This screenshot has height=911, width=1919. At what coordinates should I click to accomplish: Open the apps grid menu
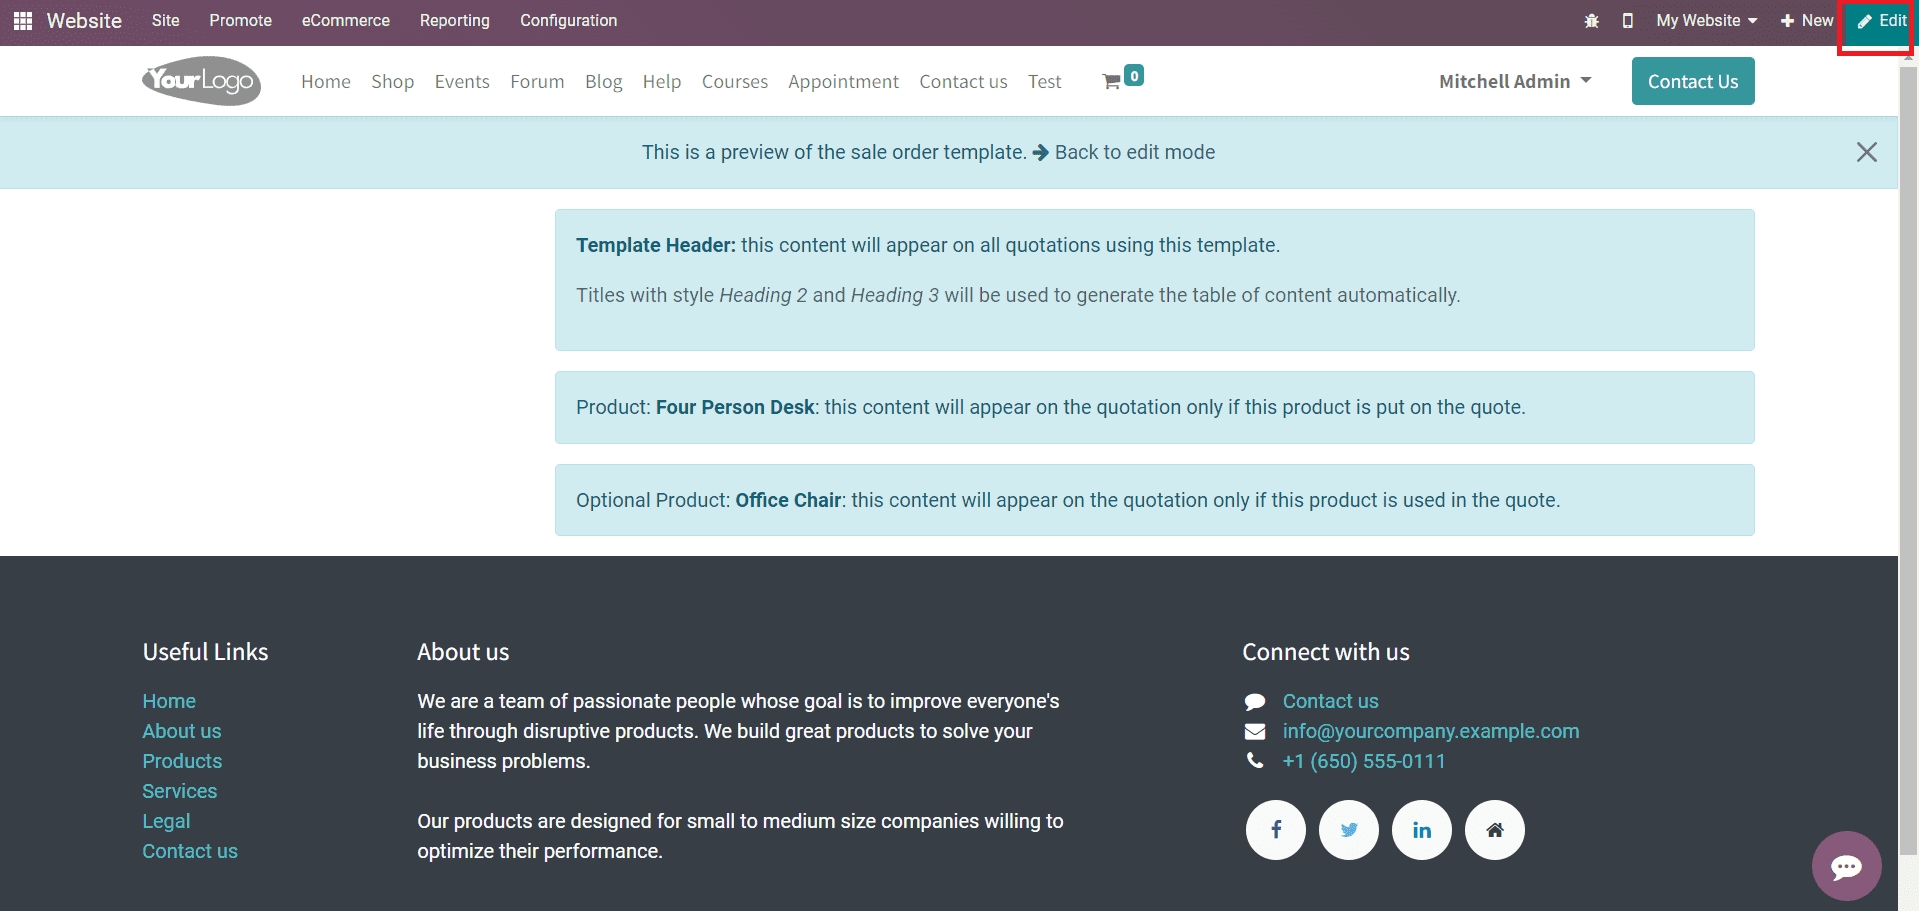click(23, 21)
